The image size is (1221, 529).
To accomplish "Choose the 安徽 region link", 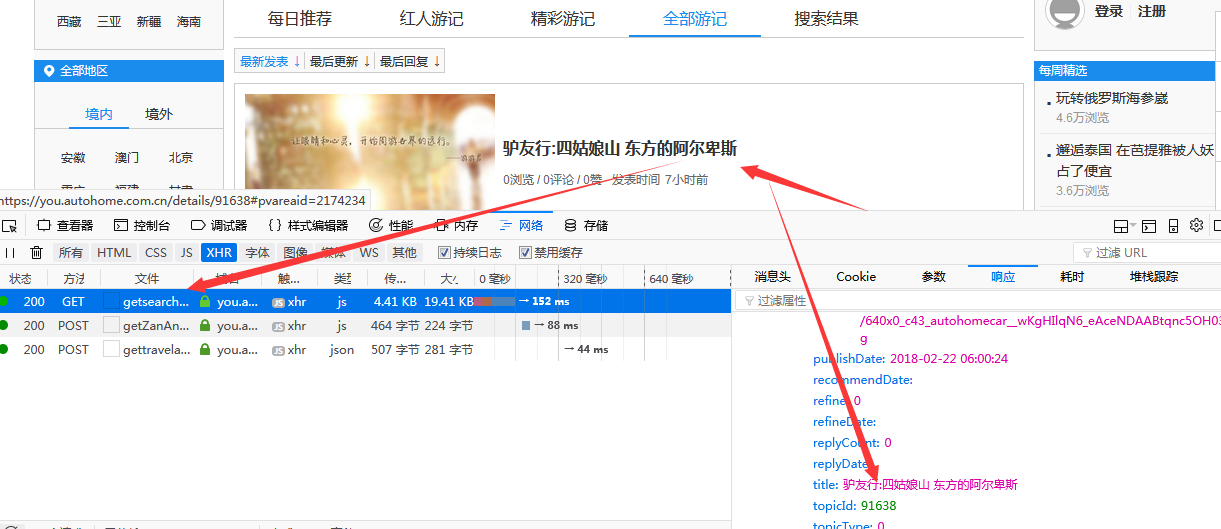I will [x=73, y=158].
